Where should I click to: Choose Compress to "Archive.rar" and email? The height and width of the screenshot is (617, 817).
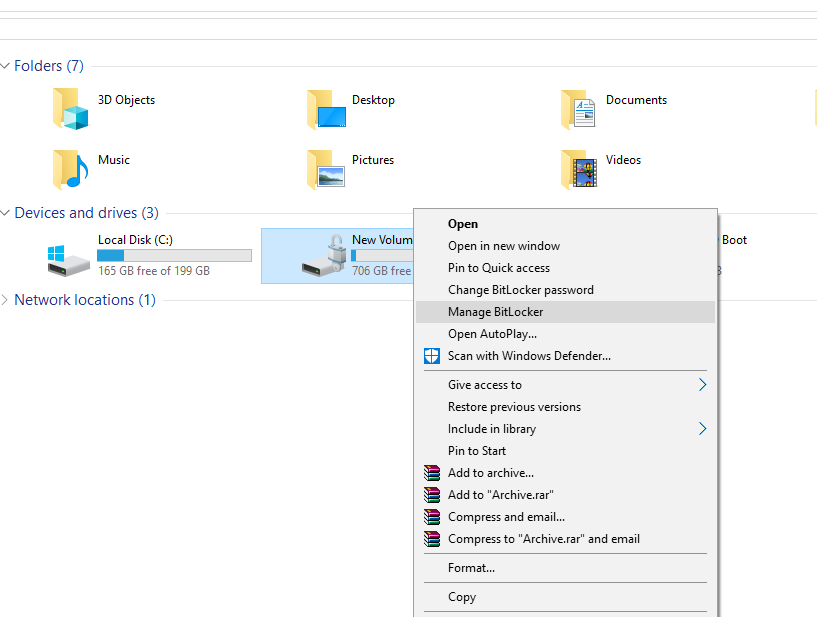(x=565, y=539)
